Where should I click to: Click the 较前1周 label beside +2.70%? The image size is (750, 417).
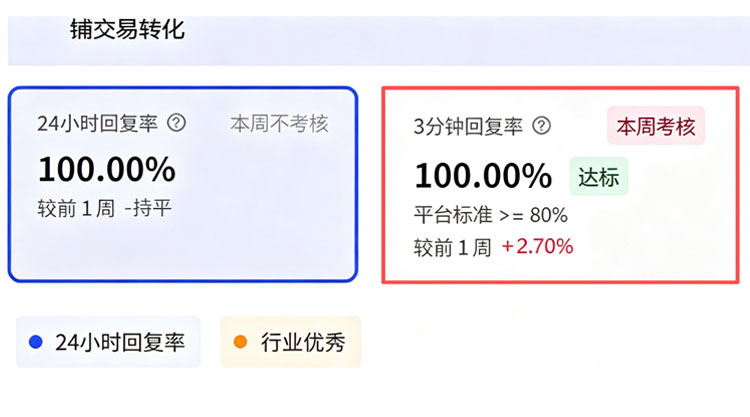point(453,246)
